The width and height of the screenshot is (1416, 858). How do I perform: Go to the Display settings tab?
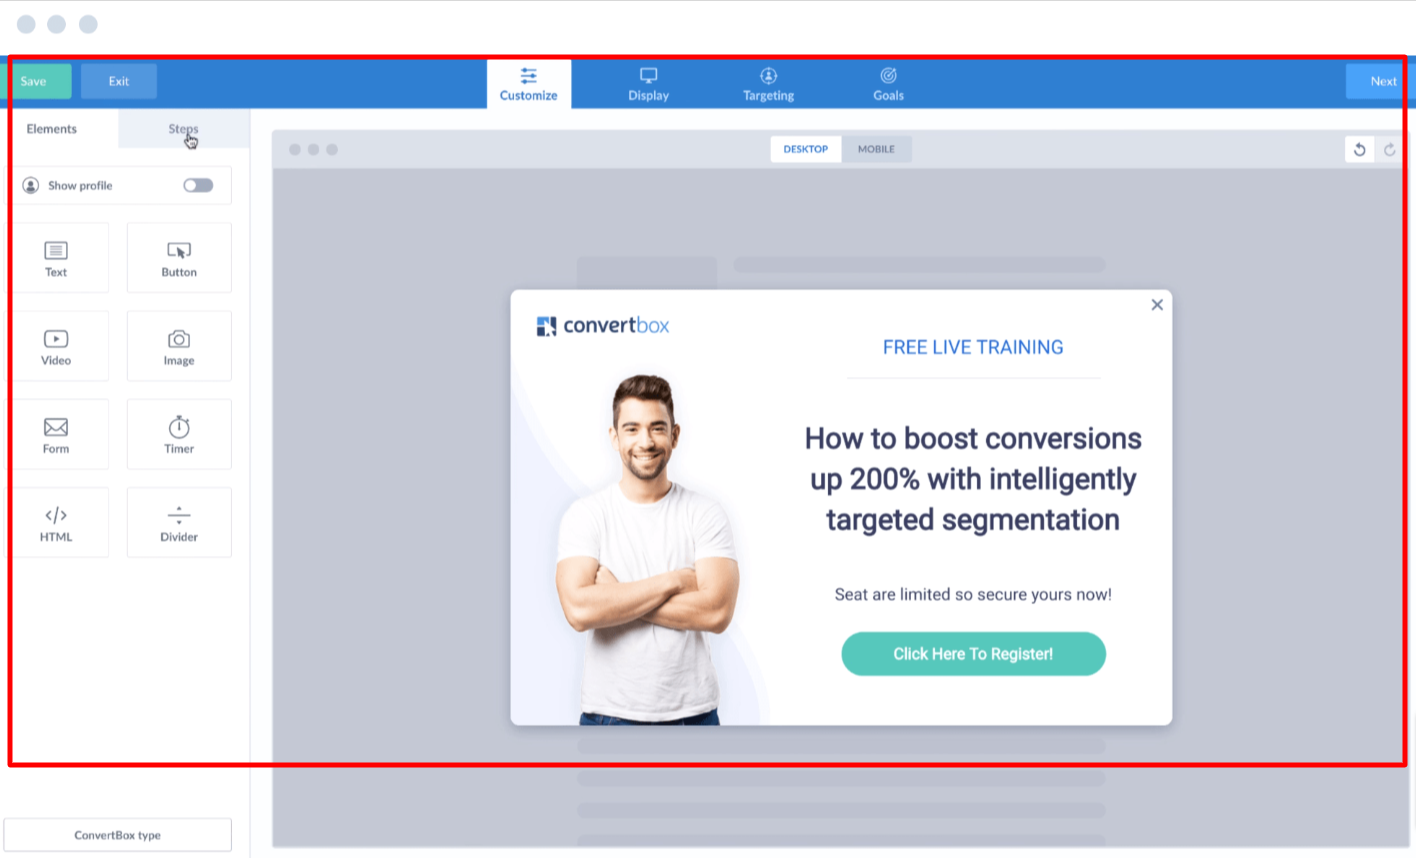pyautogui.click(x=648, y=84)
